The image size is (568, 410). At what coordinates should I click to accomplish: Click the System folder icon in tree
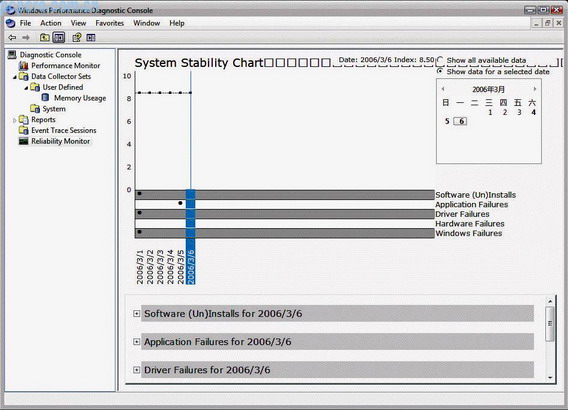click(35, 109)
